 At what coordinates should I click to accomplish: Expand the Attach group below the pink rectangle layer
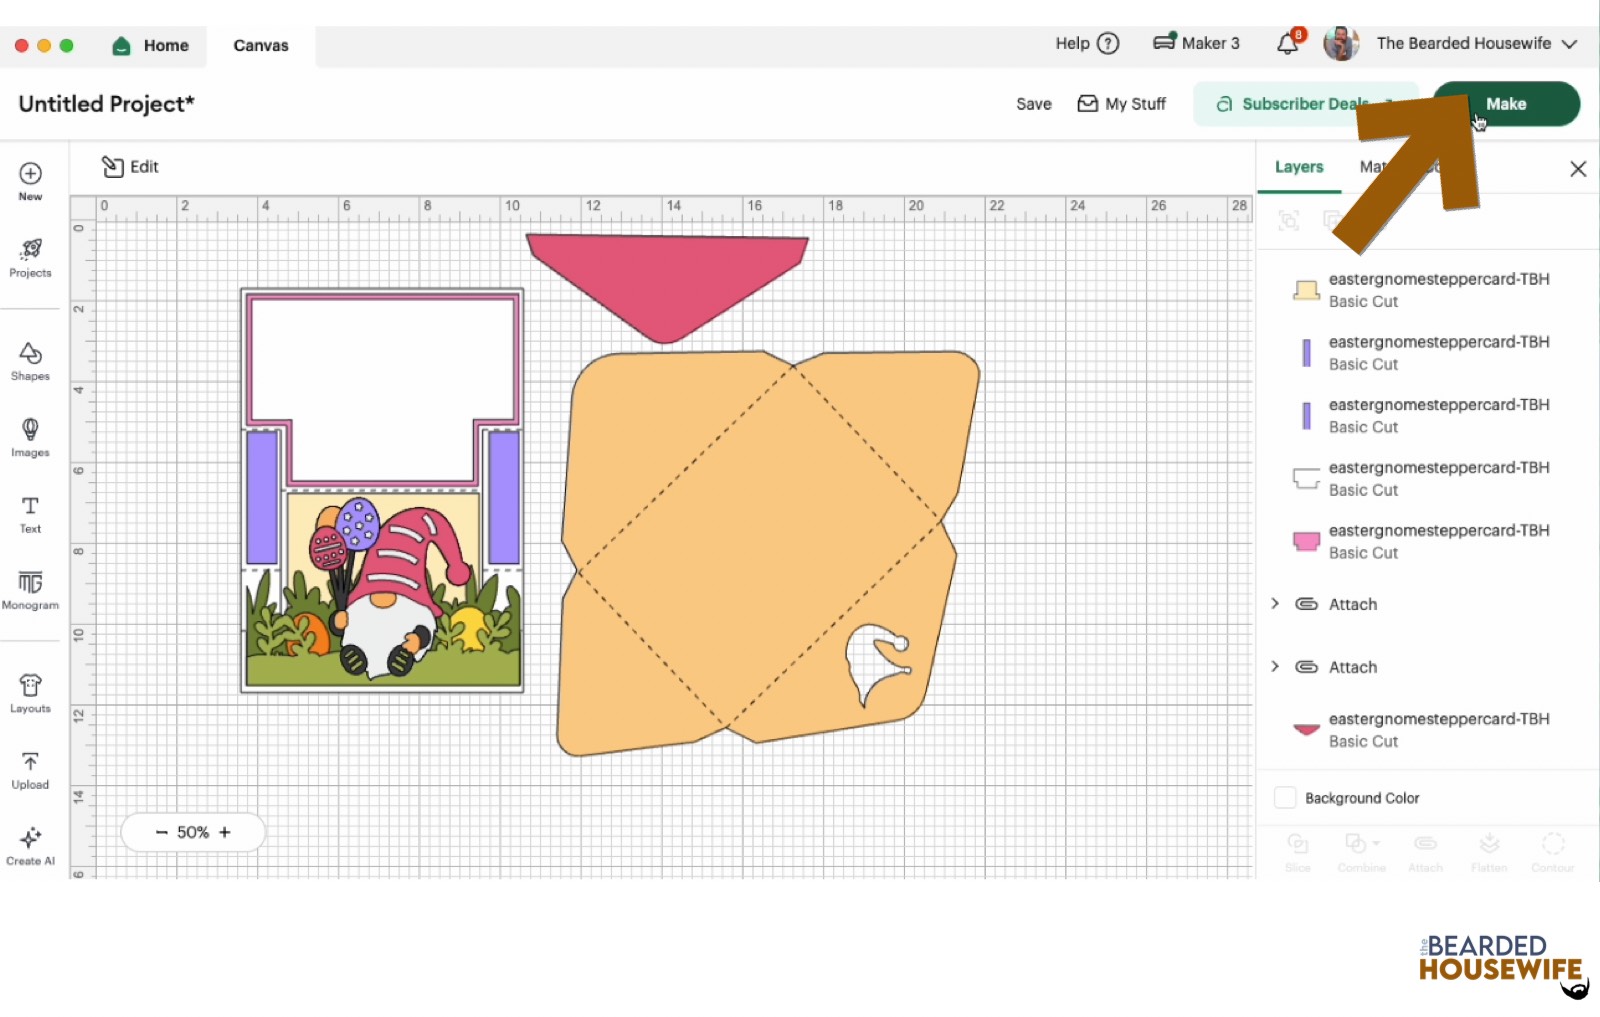pyautogui.click(x=1275, y=604)
